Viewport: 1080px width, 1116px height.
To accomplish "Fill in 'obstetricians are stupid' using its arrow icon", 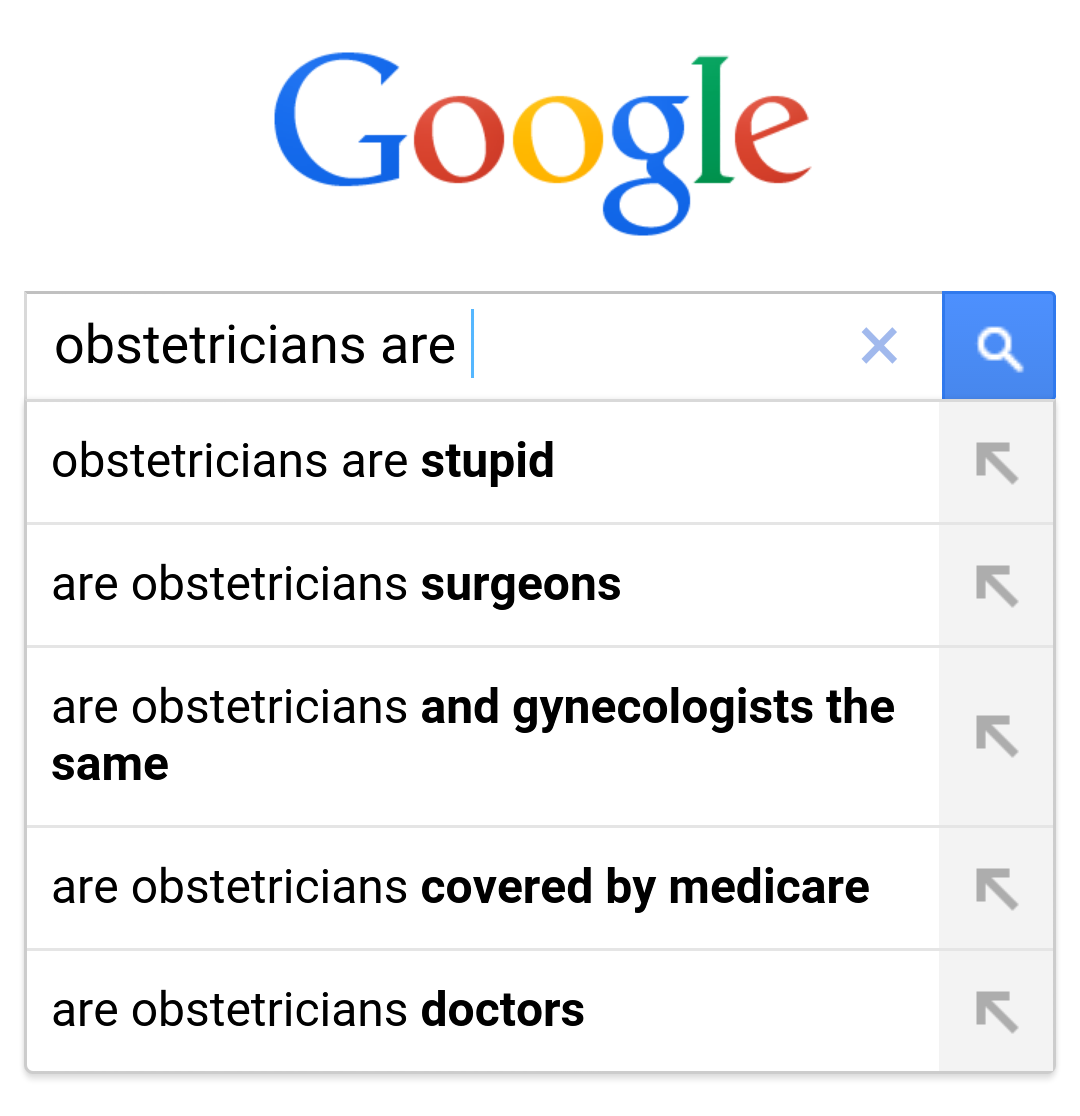I will (996, 463).
